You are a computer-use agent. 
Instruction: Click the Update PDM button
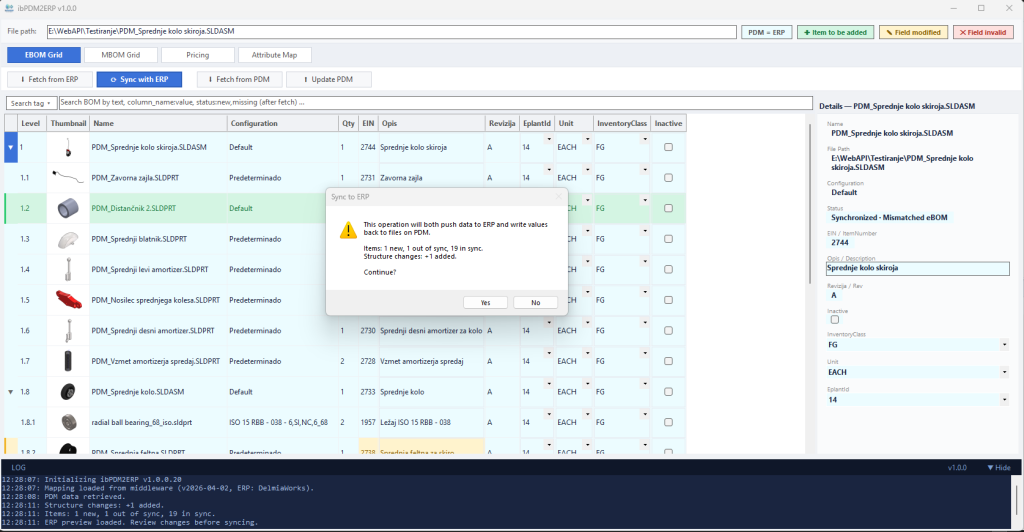tap(329, 80)
